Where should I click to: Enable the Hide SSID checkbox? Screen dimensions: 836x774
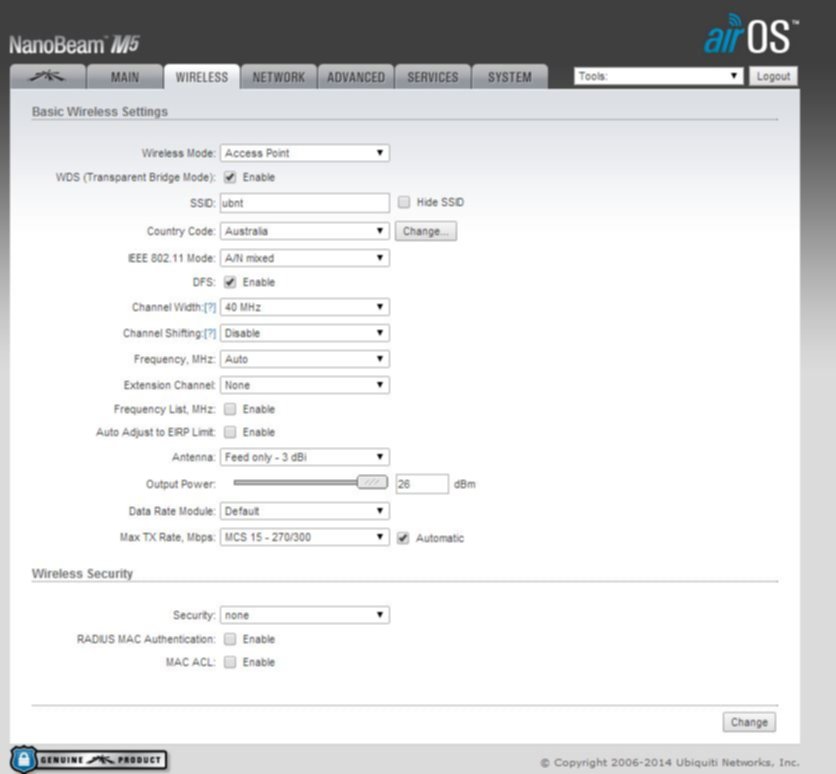click(404, 202)
